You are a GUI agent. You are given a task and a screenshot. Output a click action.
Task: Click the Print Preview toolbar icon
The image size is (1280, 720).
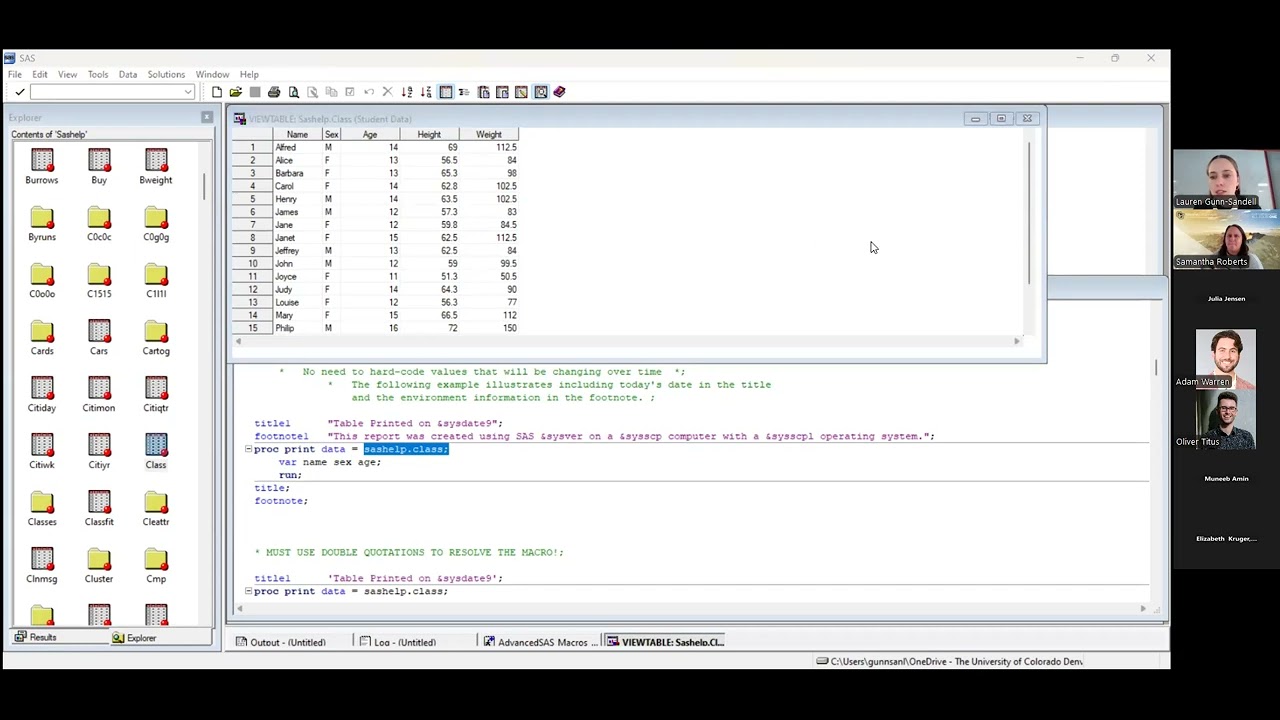(x=293, y=92)
